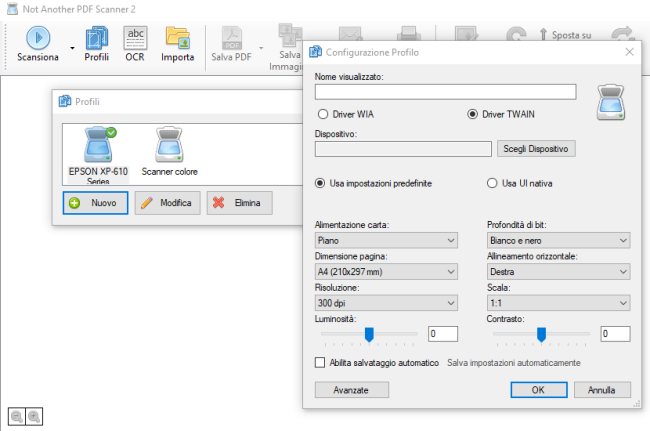The height and width of the screenshot is (431, 650).
Task: Open the Risoluzione 300 dpi dropdown
Action: [386, 302]
